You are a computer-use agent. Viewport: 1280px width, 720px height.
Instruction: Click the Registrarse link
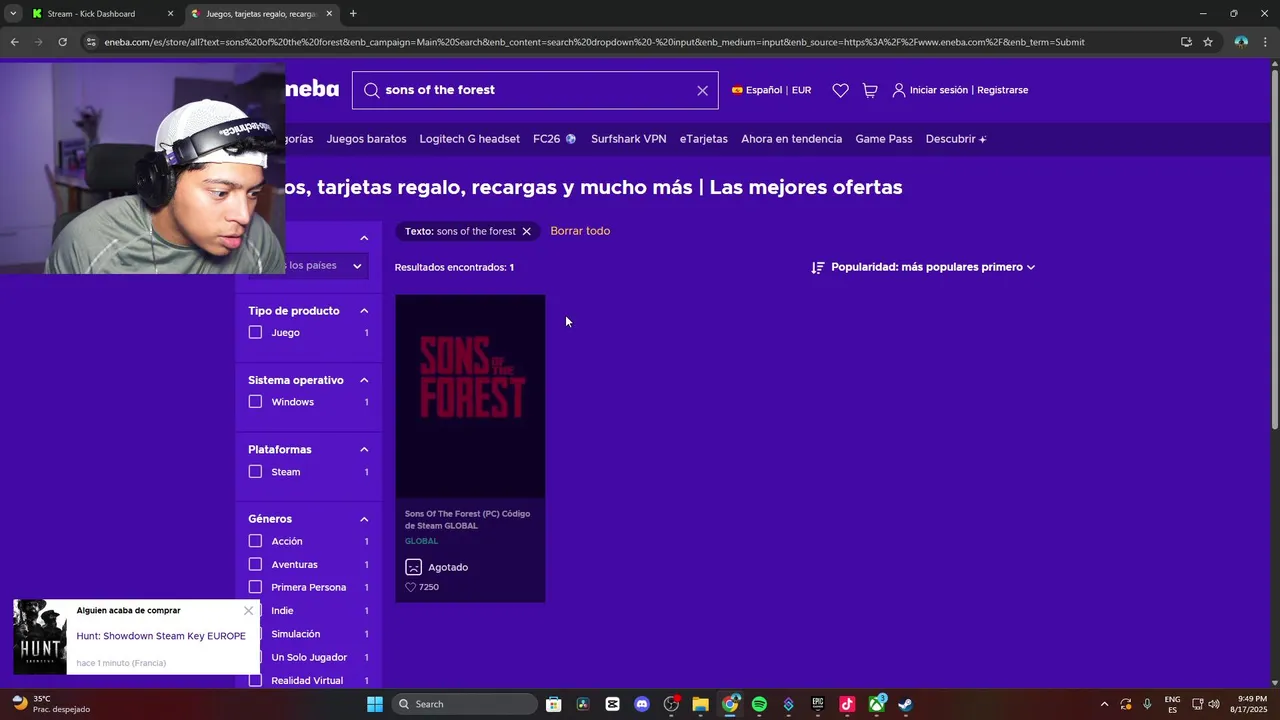click(x=1002, y=90)
